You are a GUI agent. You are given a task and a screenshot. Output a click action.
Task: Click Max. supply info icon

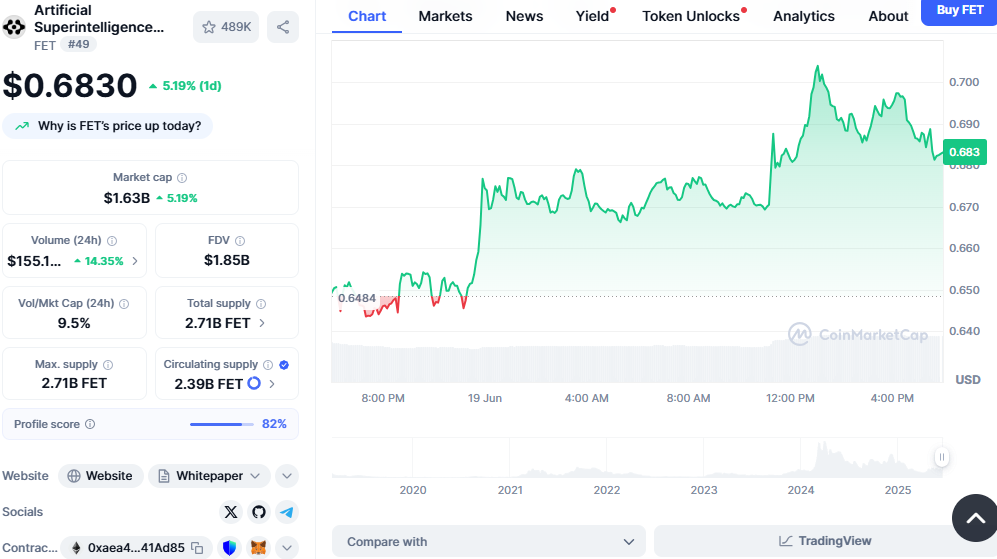[108, 364]
